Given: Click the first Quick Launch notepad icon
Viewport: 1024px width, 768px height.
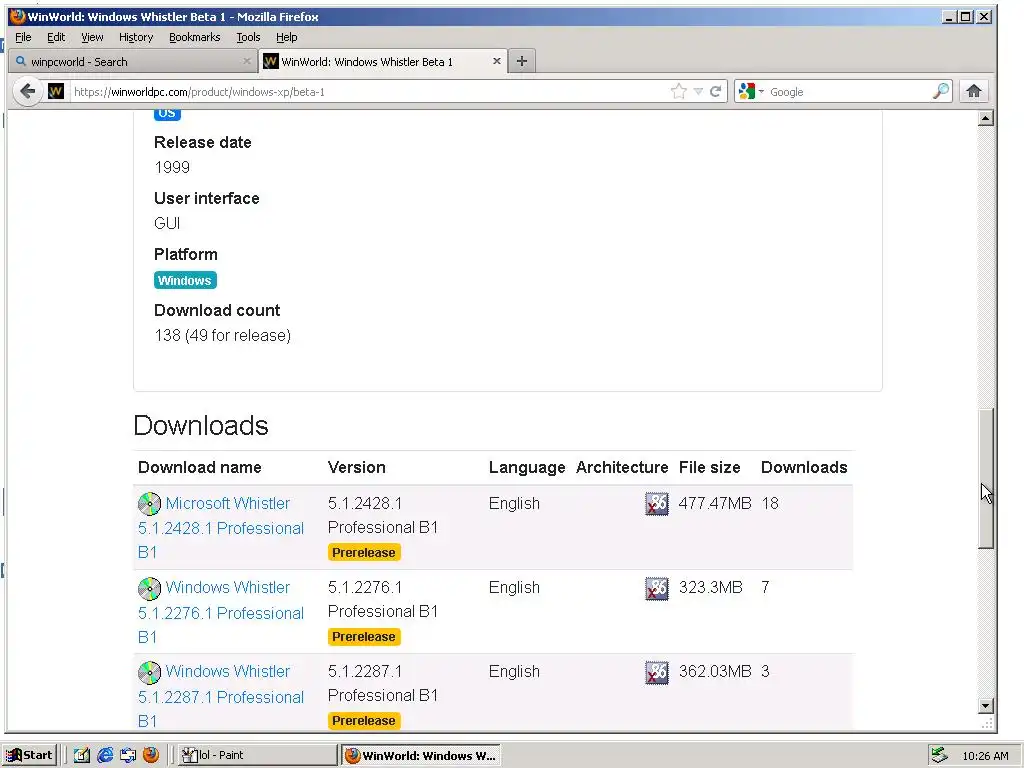Looking at the screenshot, I should pos(82,755).
